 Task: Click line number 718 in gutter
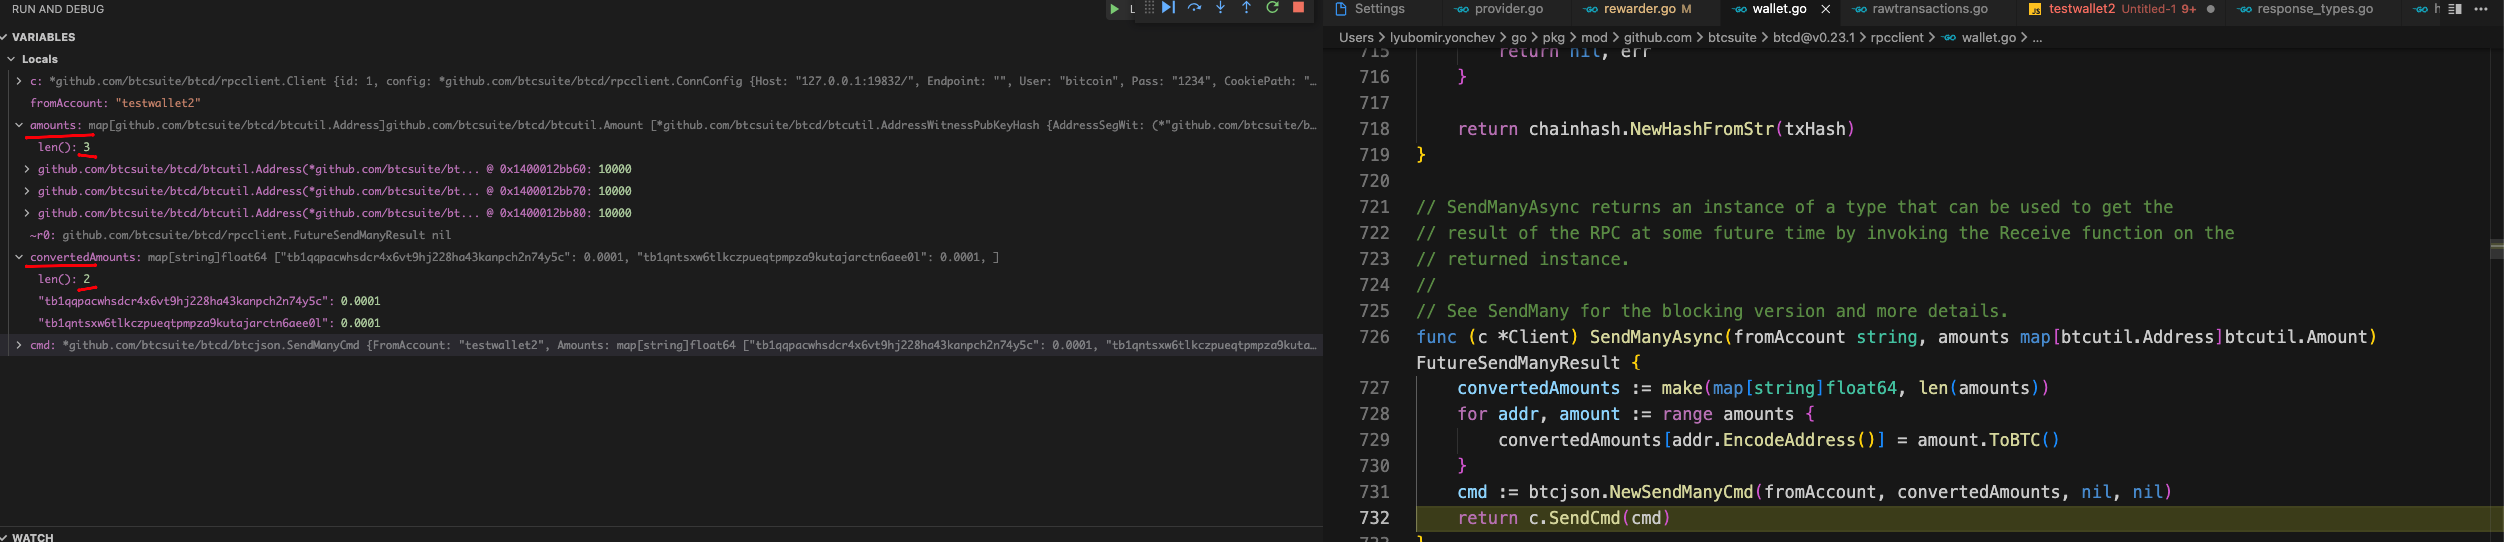pos(1374,129)
